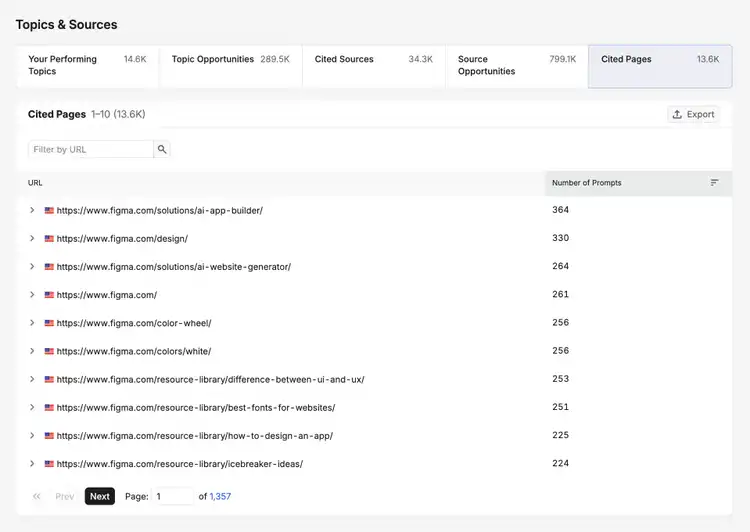The height and width of the screenshot is (532, 750).
Task: Open the how-to-design-an-app URL
Action: [195, 436]
